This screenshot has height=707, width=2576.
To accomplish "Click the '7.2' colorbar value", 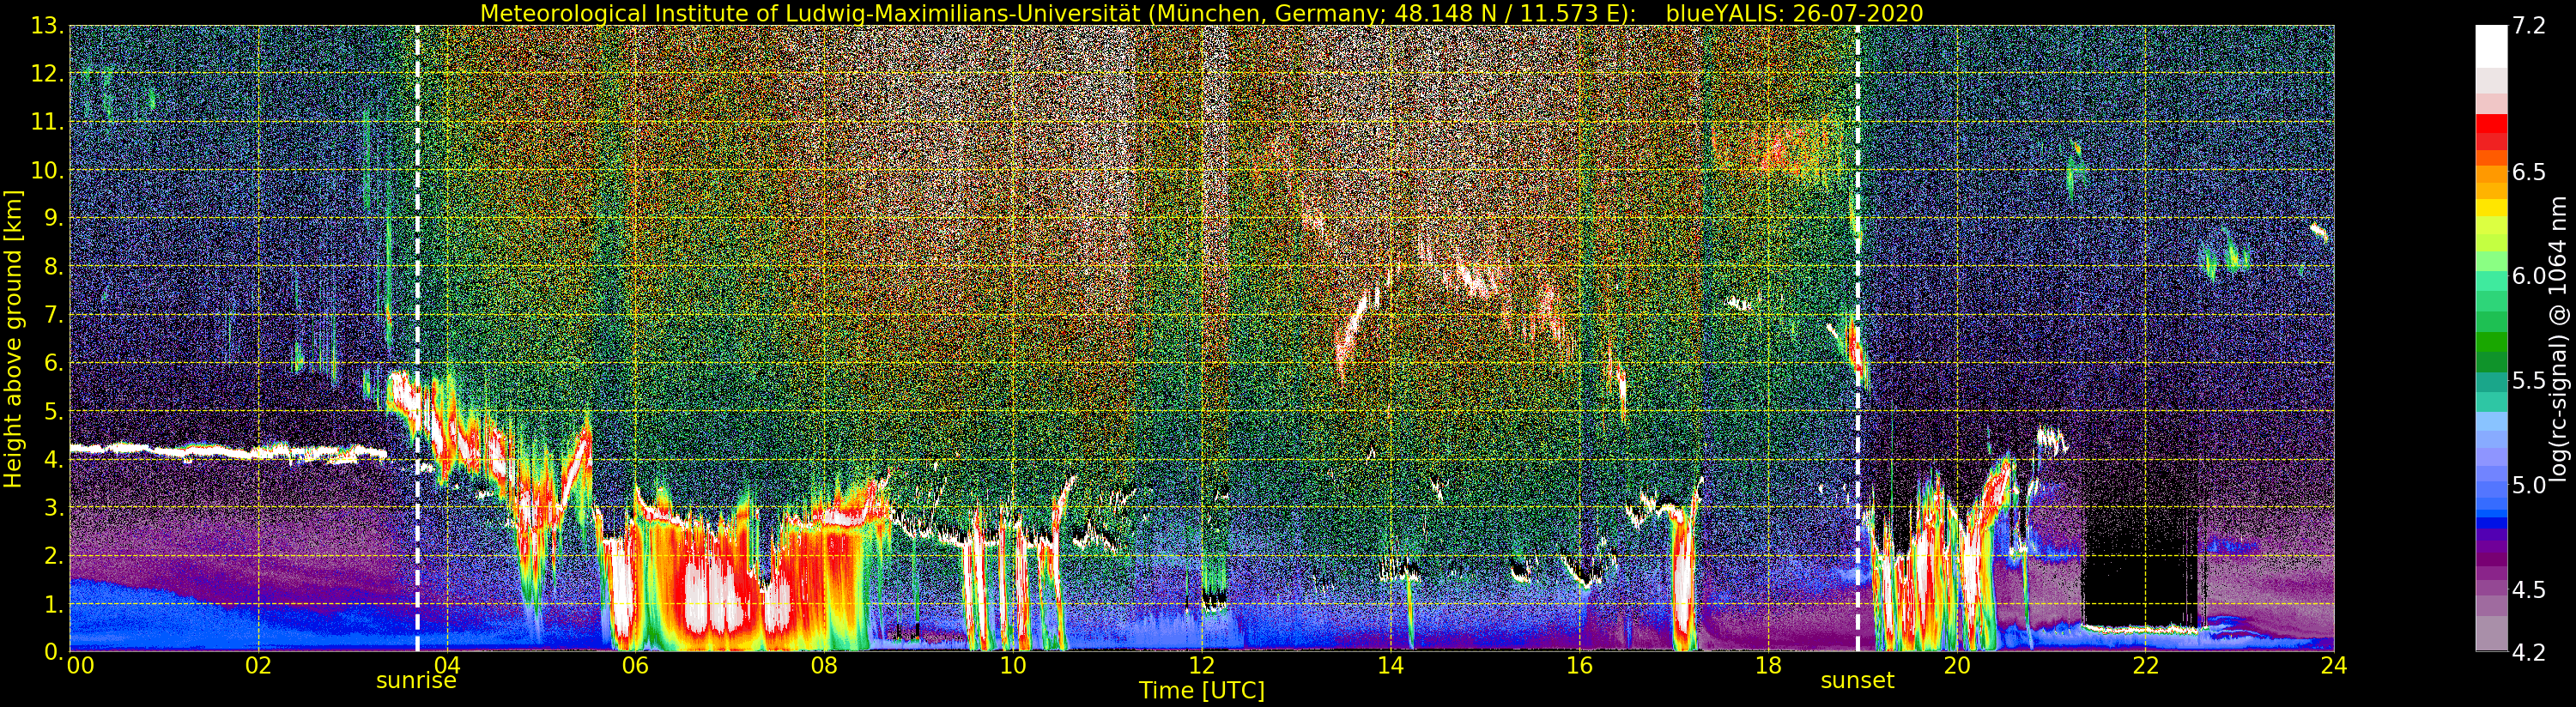I will pyautogui.click(x=2528, y=27).
